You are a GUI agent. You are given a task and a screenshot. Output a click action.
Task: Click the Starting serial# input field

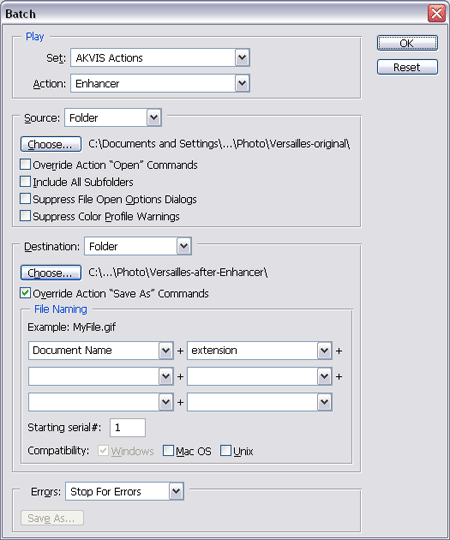[128, 427]
